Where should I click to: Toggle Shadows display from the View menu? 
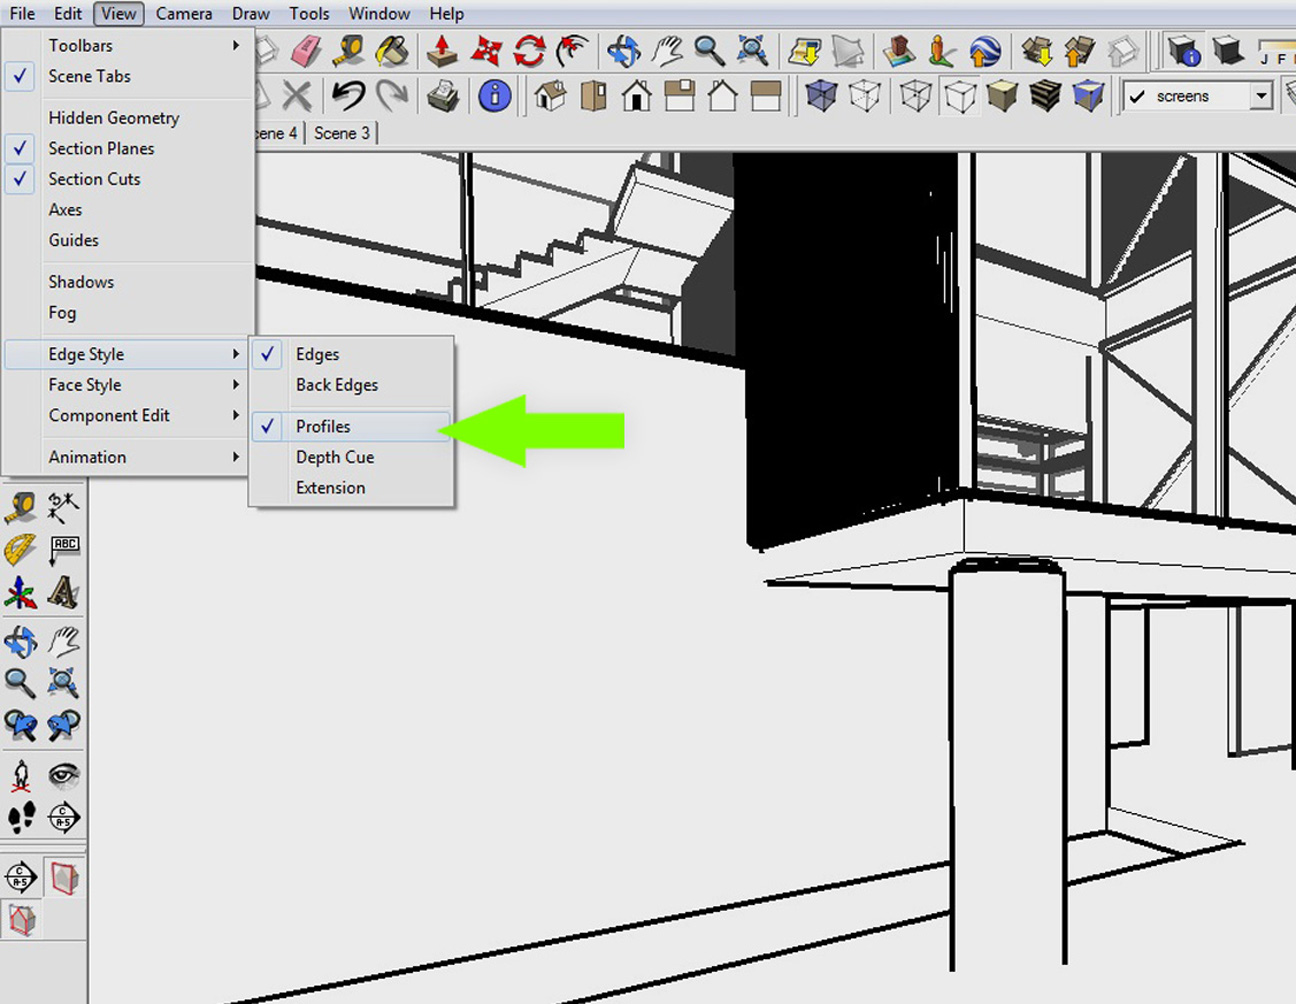[x=81, y=281]
